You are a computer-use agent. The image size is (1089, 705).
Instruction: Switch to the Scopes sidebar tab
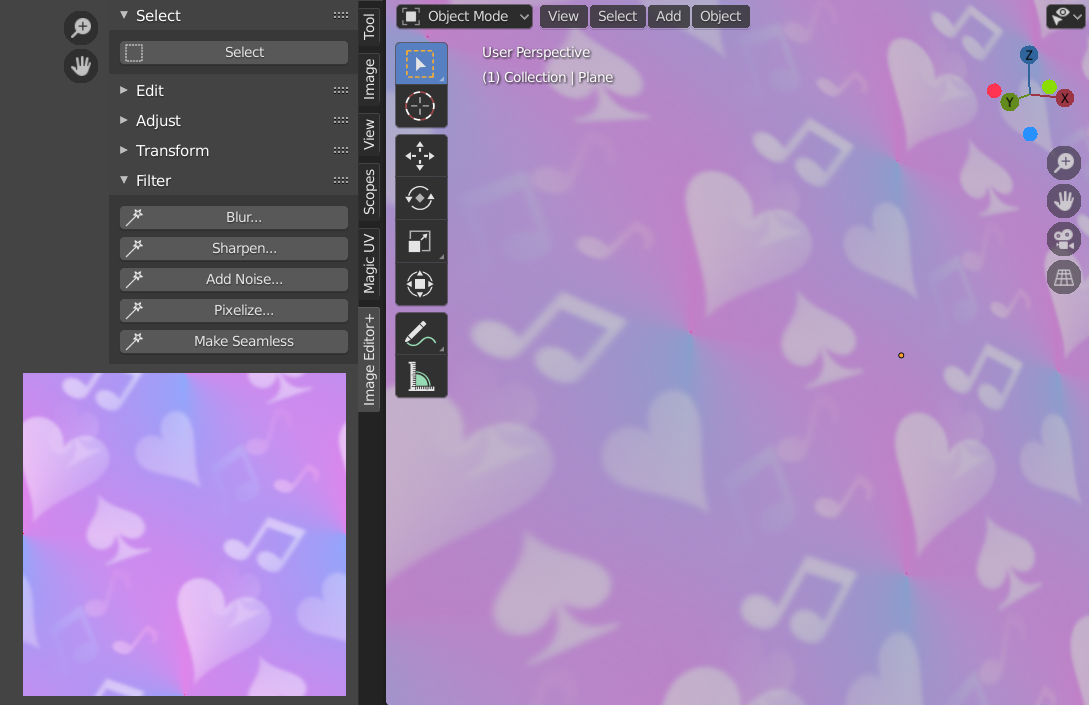pos(369,192)
